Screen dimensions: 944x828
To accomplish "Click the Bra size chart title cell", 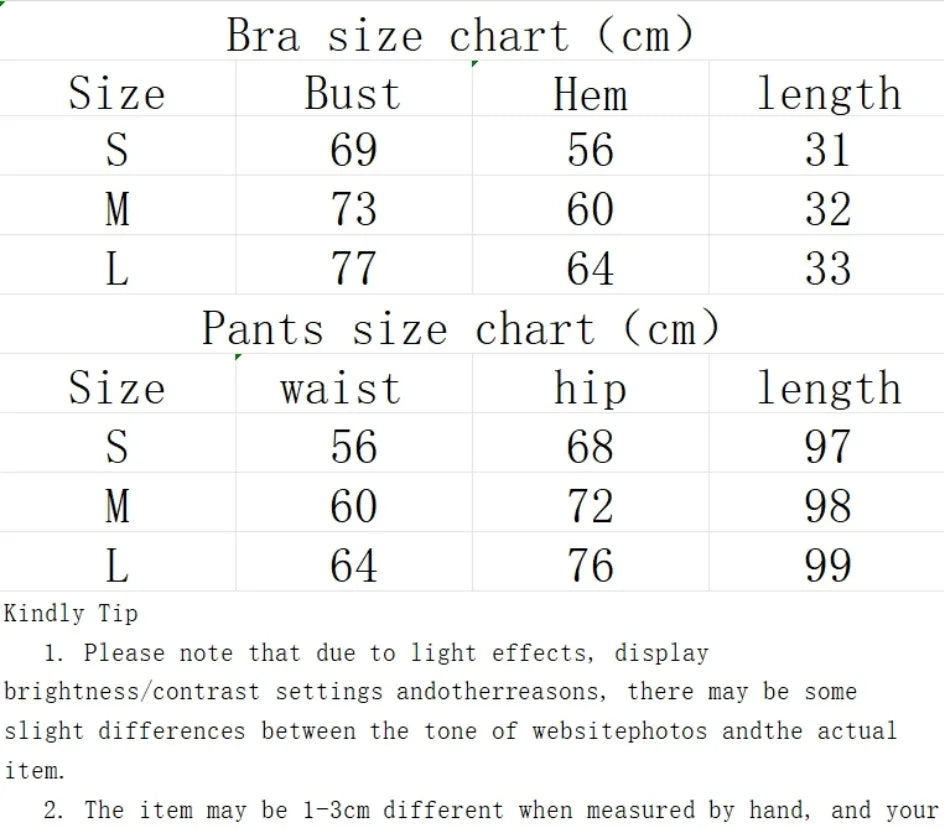I will (x=460, y=35).
